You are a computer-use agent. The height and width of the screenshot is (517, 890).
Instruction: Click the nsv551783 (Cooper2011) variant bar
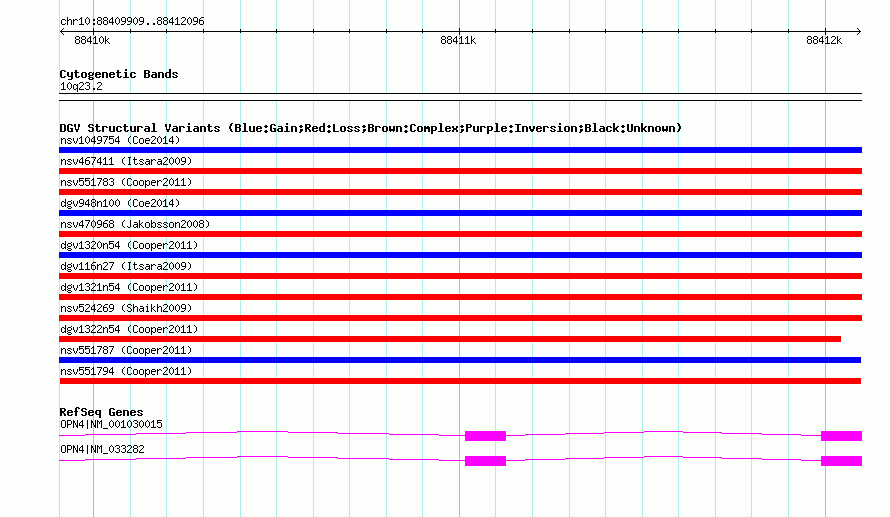460,192
